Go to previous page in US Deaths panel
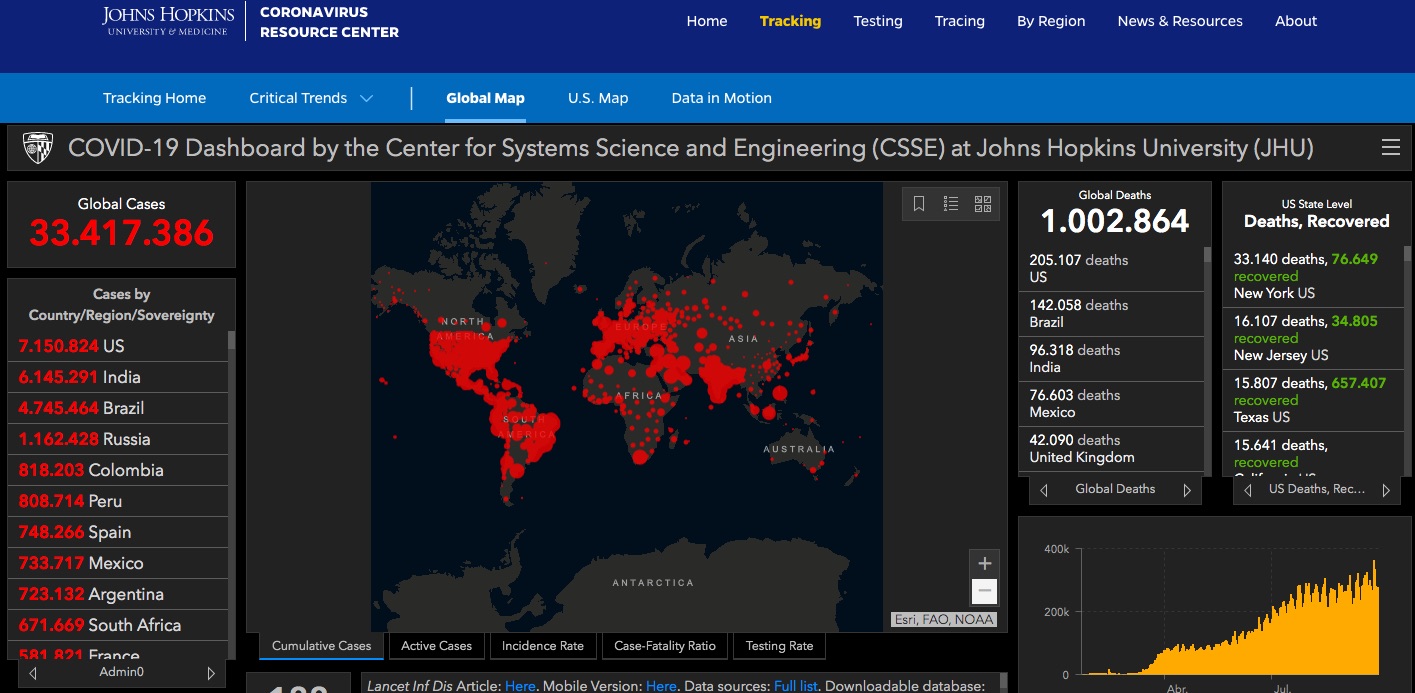This screenshot has width=1415, height=693. click(x=1247, y=490)
